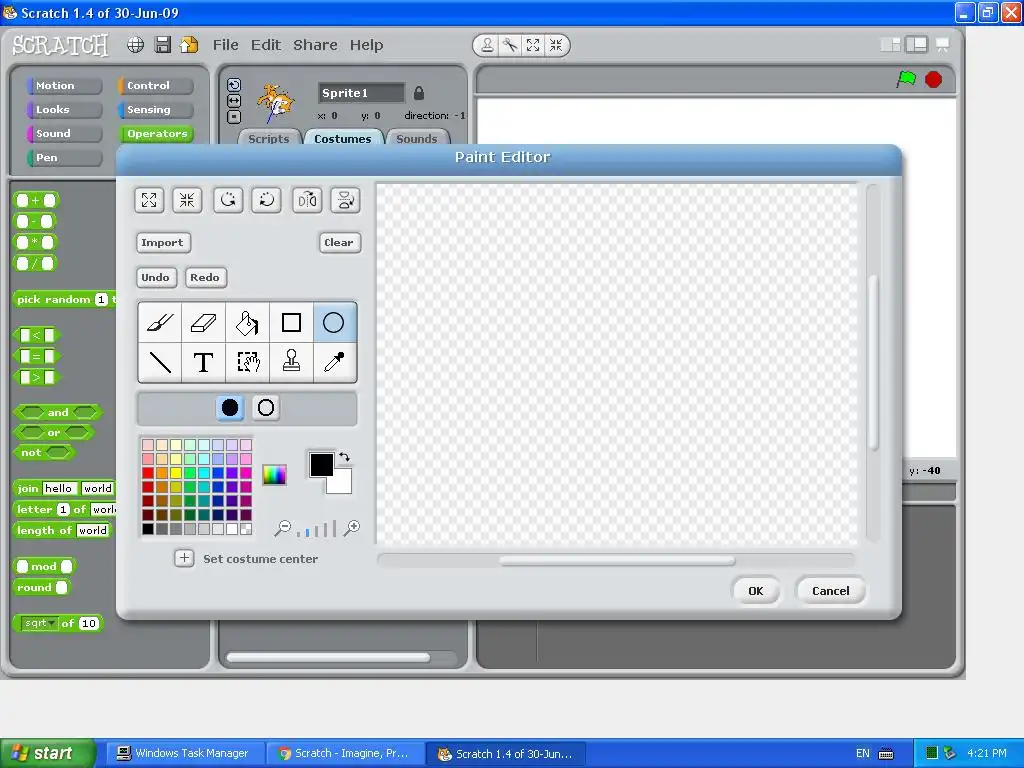This screenshot has width=1024, height=768.
Task: Click the duplicate stamp icon in top toolbar
Action: pos(487,45)
